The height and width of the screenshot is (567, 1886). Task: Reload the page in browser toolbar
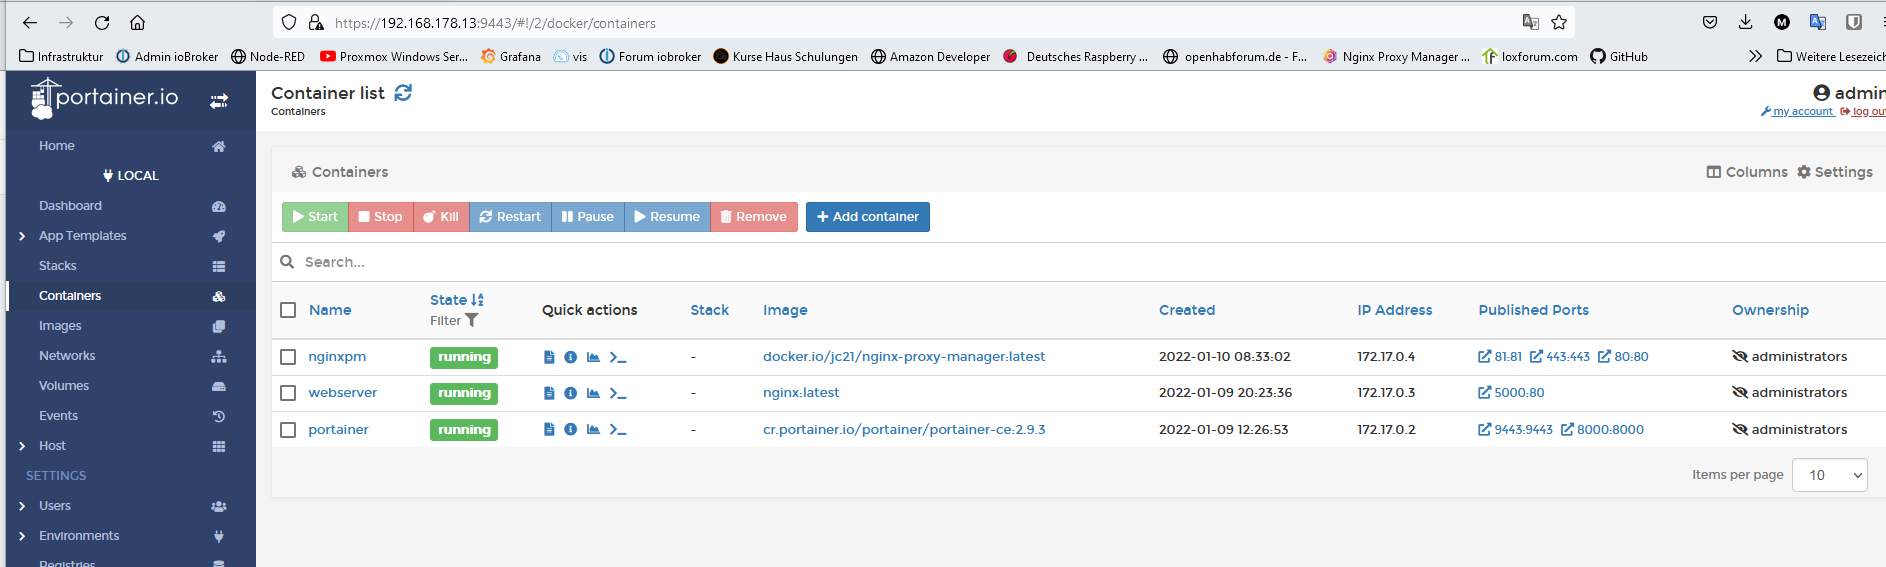(x=102, y=23)
